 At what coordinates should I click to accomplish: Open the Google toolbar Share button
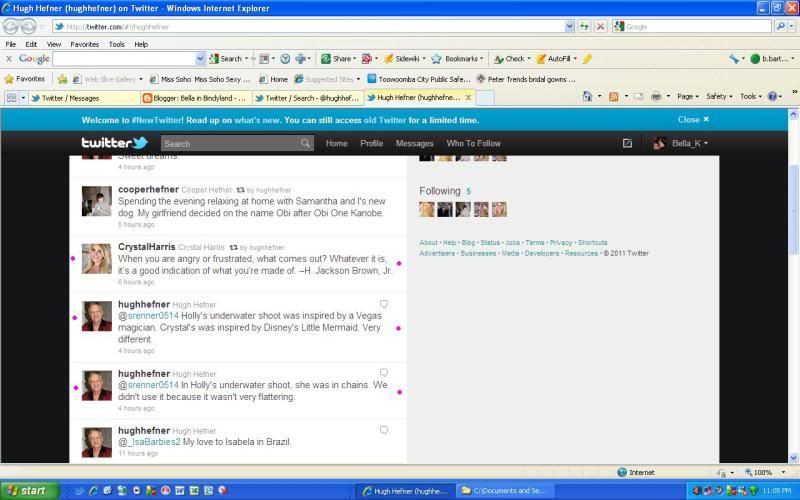tap(337, 59)
